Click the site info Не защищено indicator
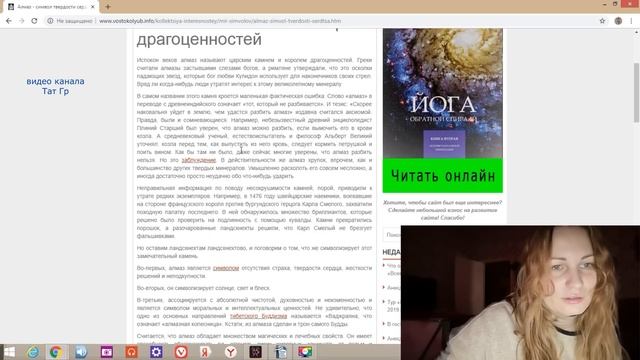The width and height of the screenshot is (640, 360). 70,21
